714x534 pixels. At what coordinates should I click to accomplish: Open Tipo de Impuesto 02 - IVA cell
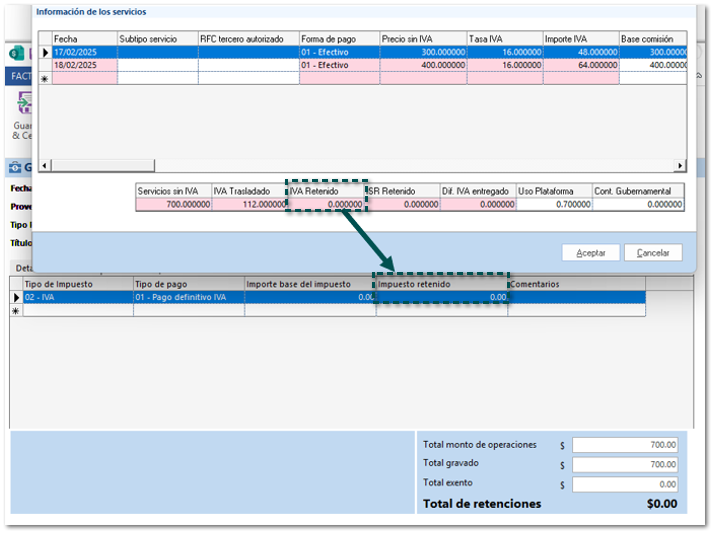pos(77,297)
